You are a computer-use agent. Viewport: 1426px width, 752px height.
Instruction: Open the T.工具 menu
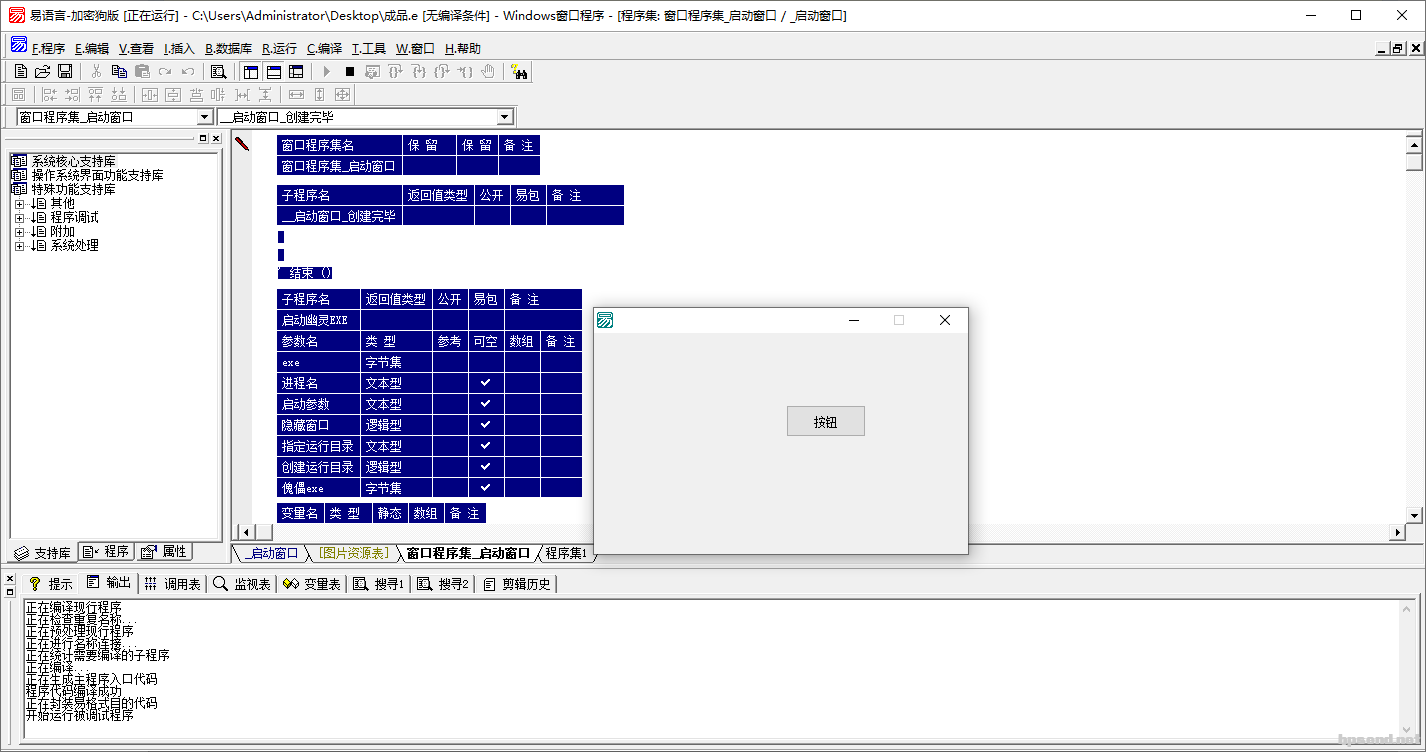(x=368, y=48)
